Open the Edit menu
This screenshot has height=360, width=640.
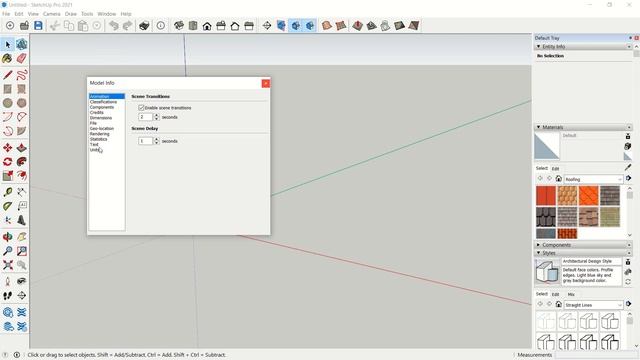click(19, 14)
